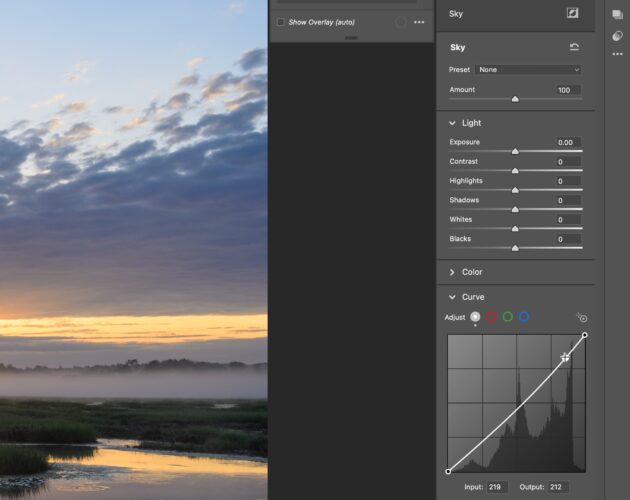
Task: Click the selected curve control point
Action: [565, 357]
